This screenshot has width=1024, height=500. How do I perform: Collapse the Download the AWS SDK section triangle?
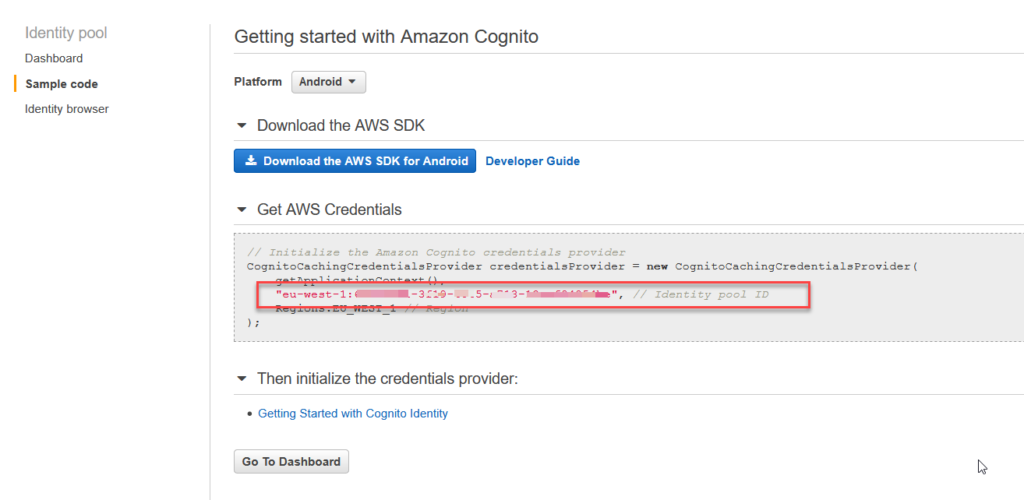241,126
